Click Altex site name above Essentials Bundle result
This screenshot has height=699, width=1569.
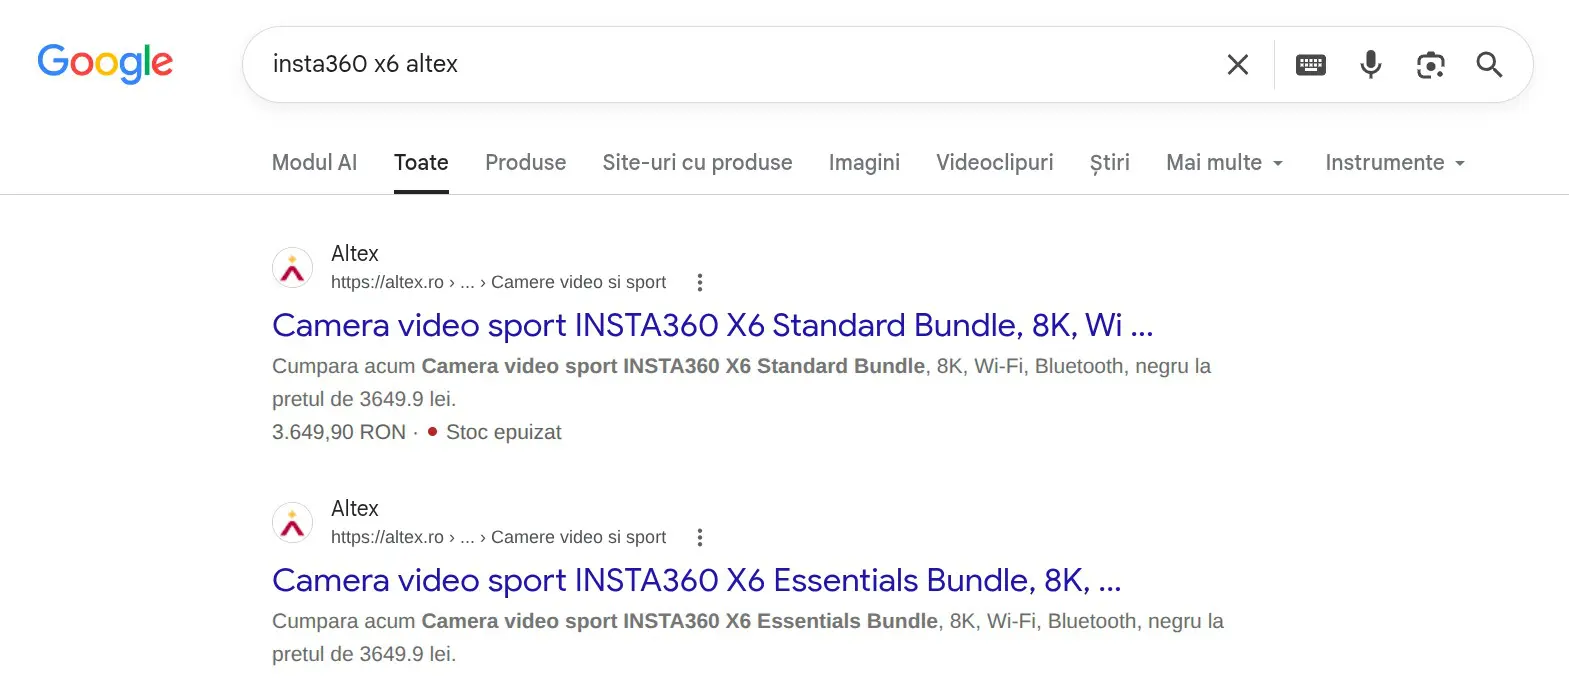(355, 508)
